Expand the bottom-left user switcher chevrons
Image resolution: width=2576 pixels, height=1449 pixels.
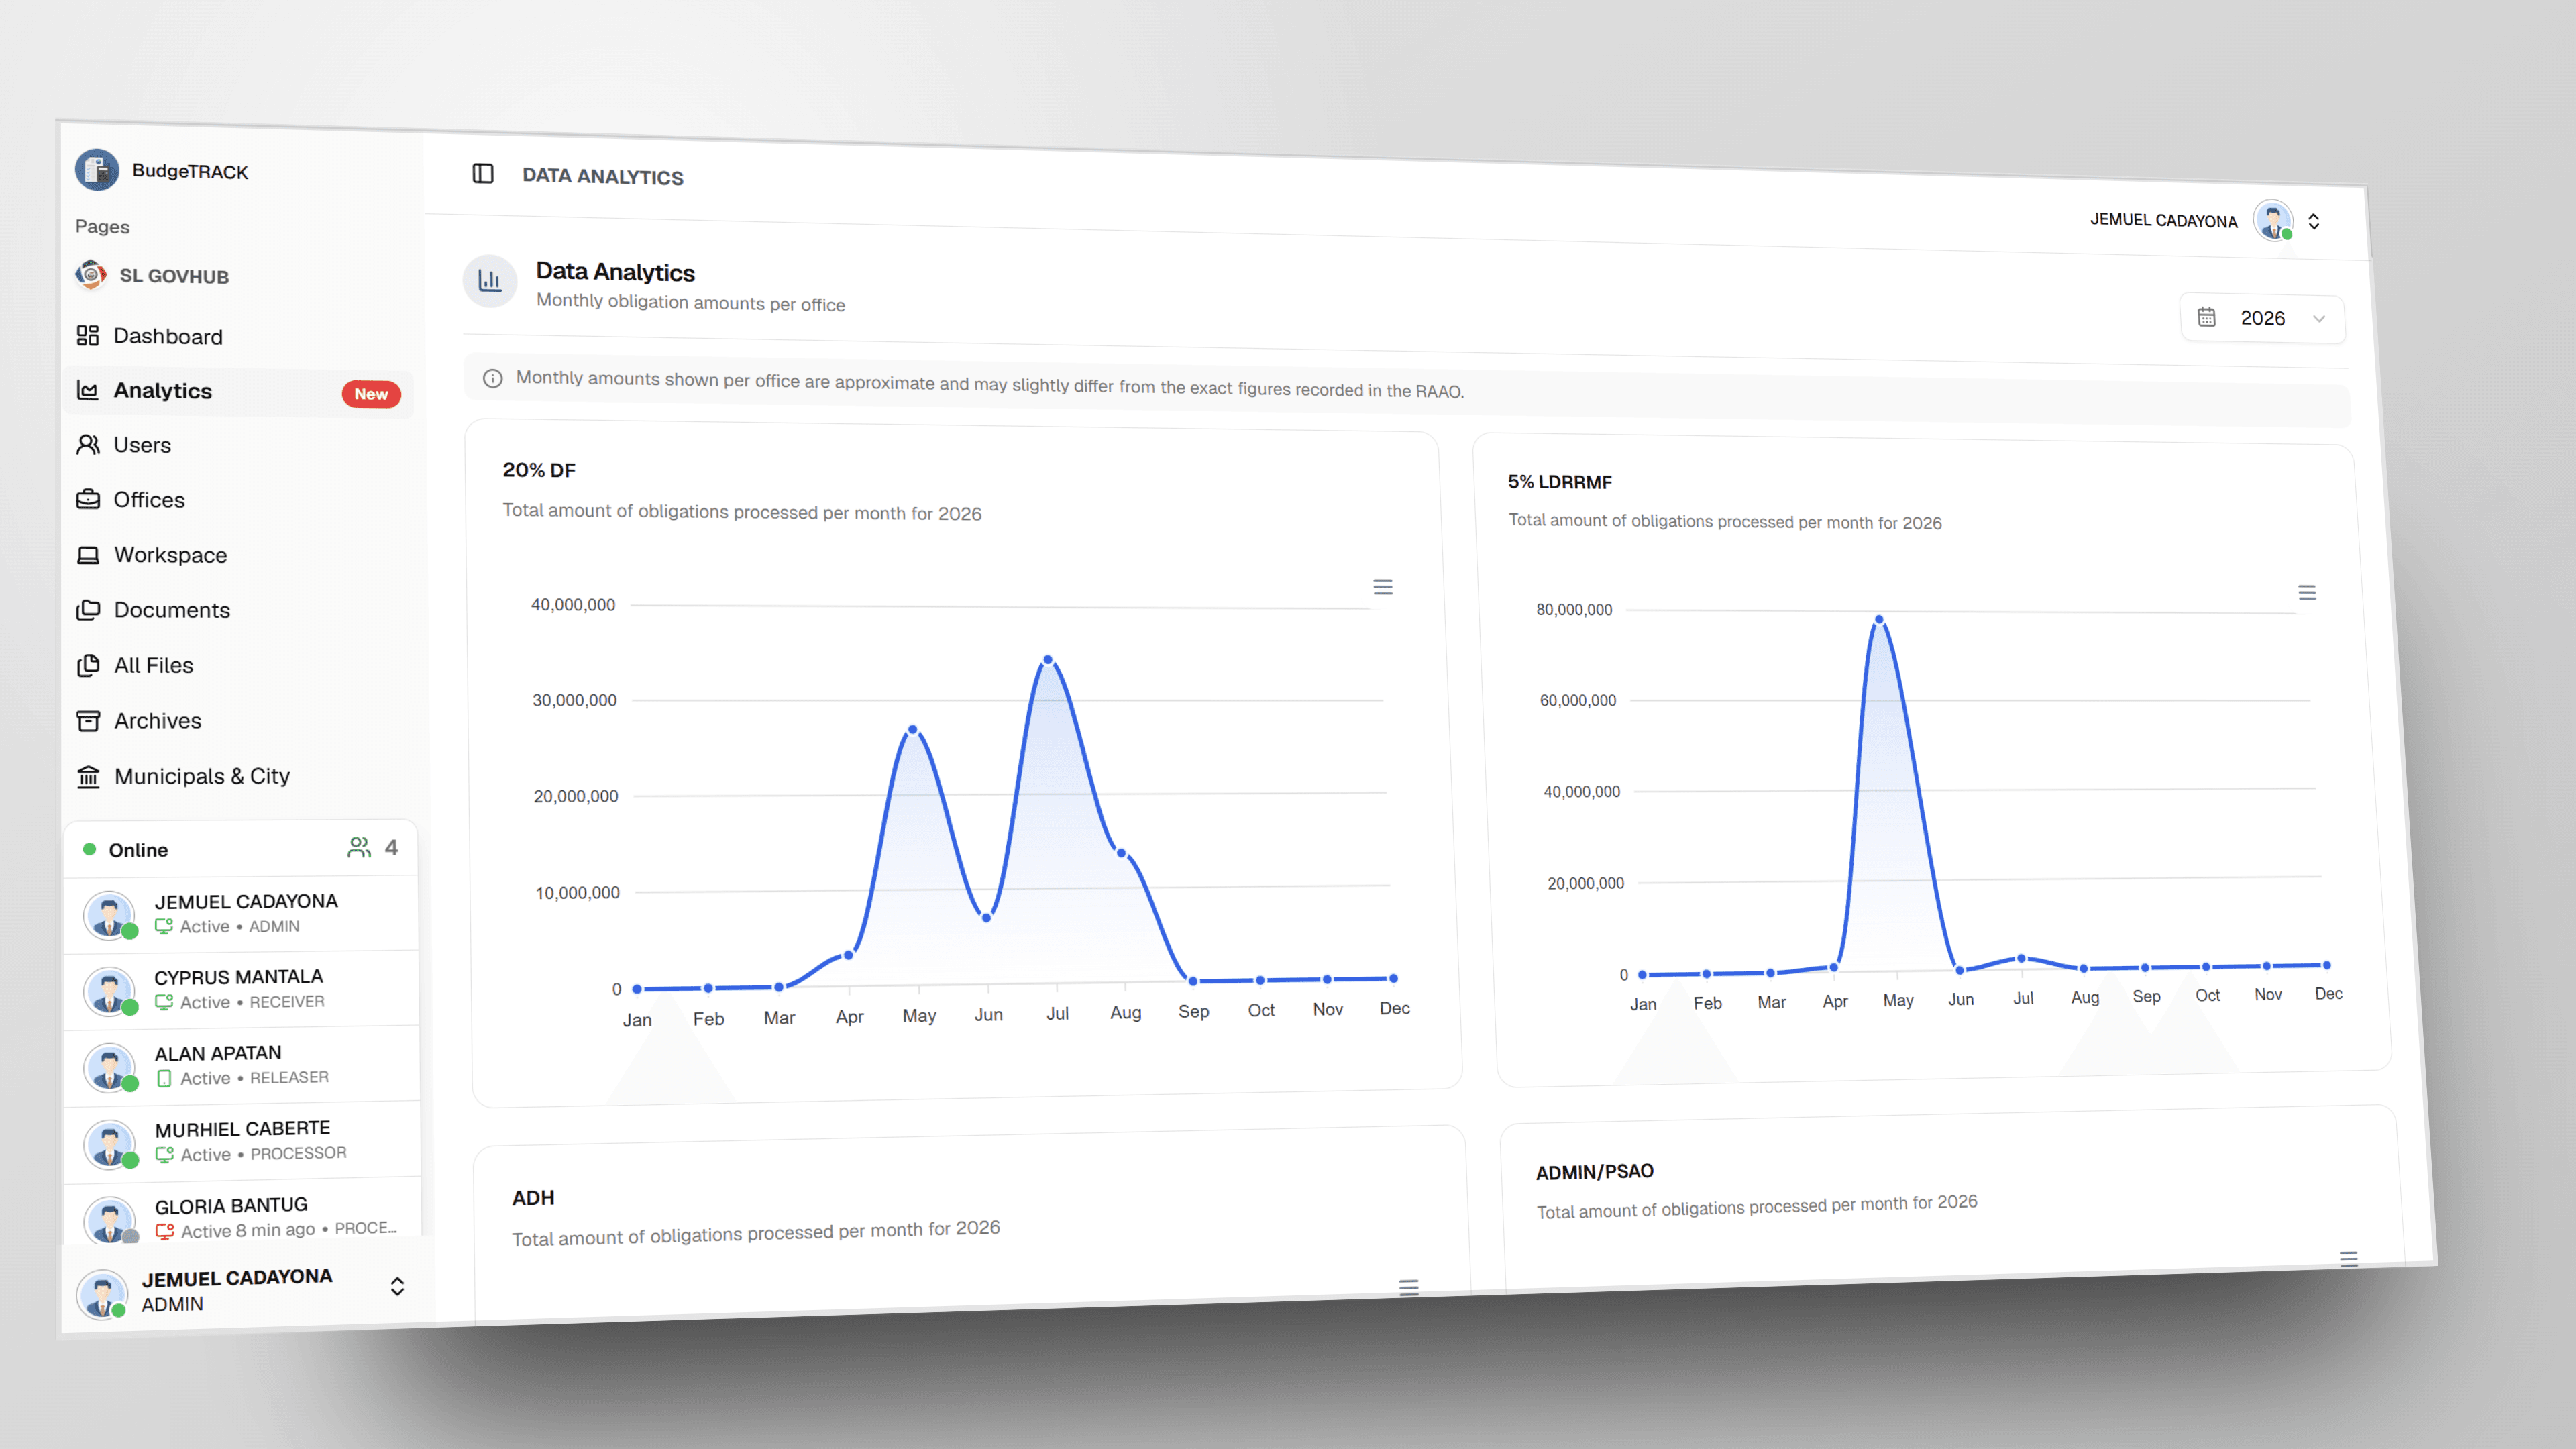(x=397, y=1286)
